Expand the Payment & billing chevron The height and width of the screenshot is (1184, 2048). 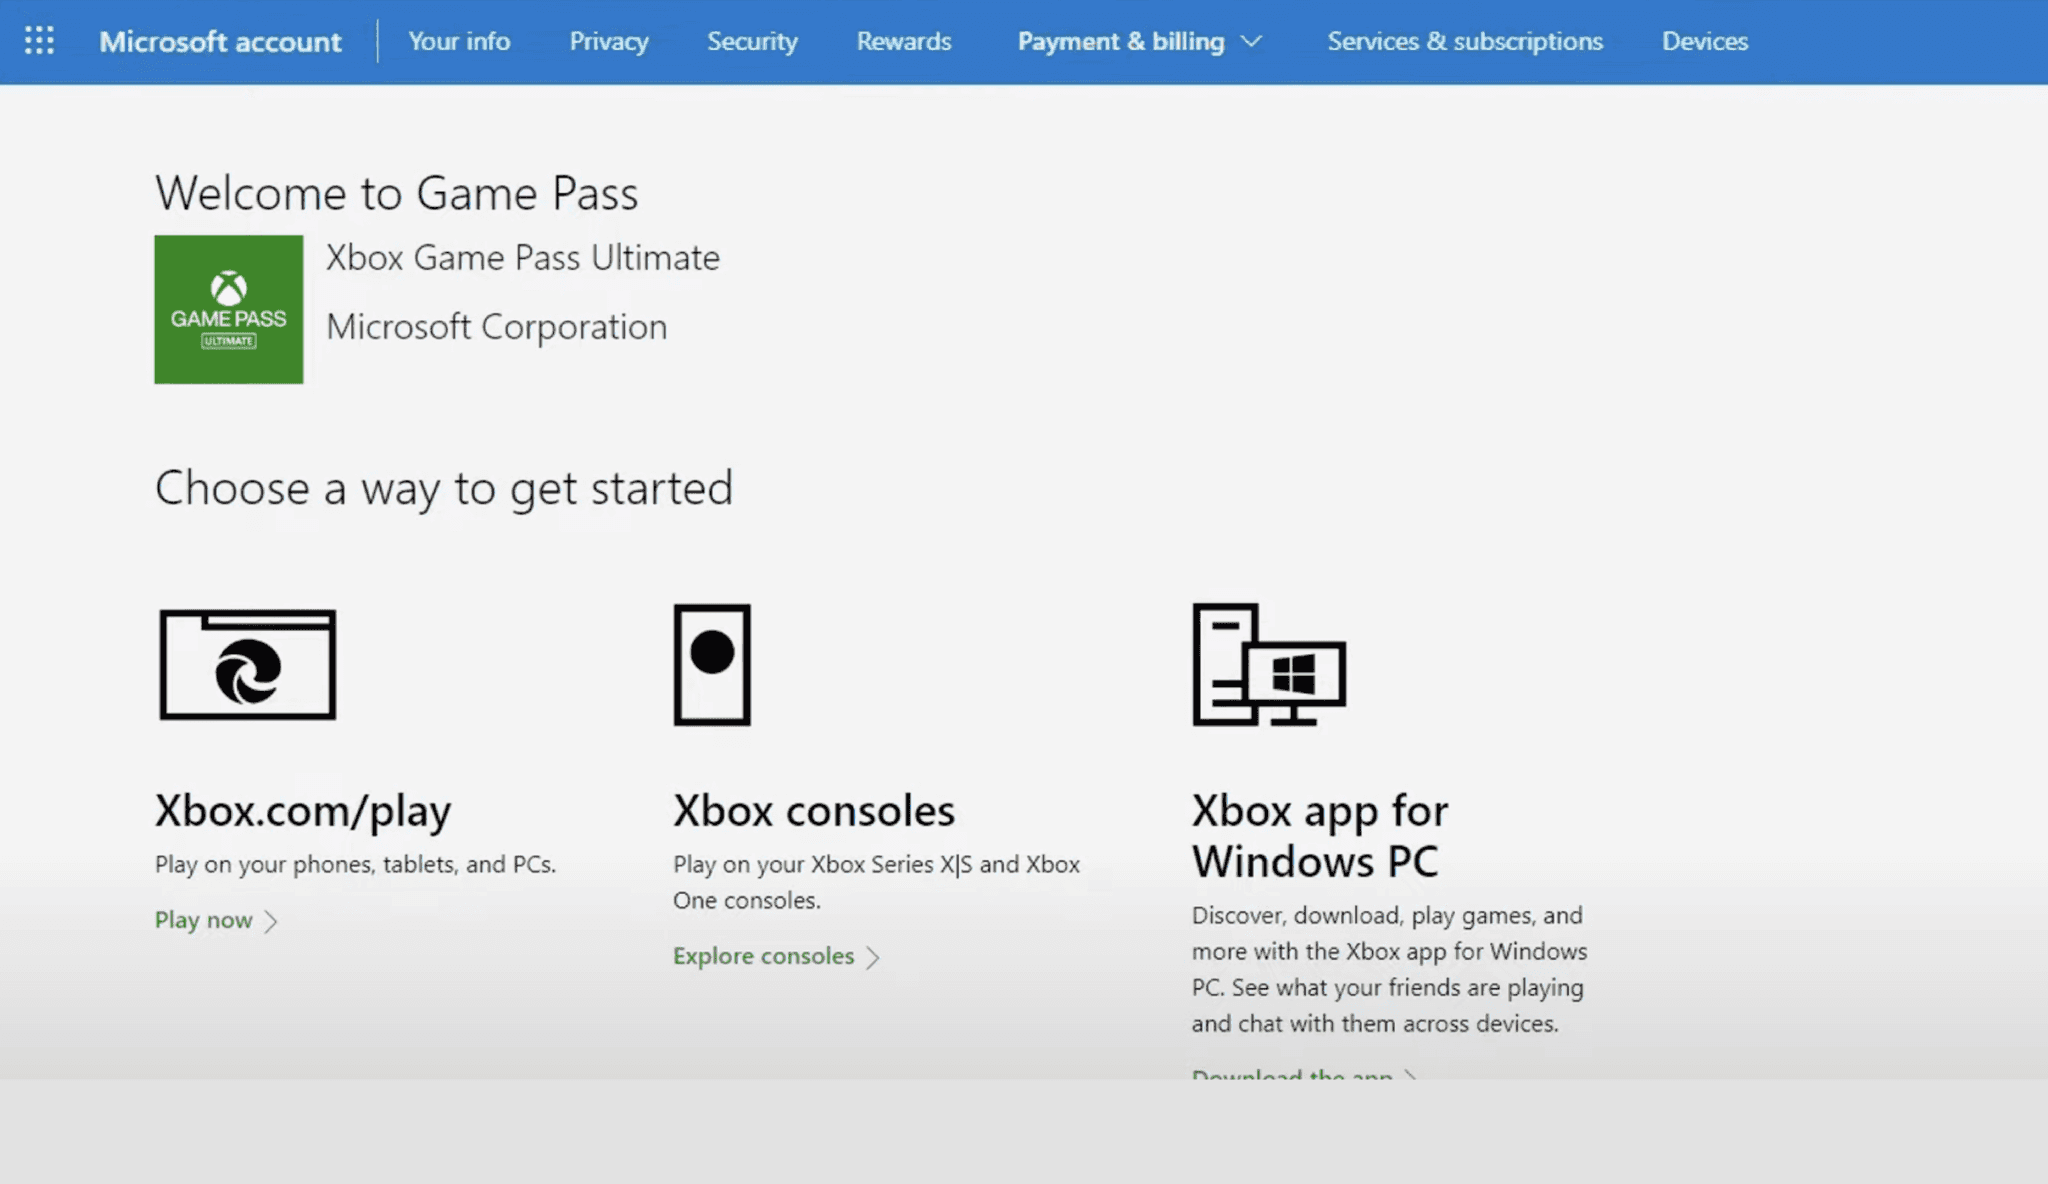[1251, 42]
